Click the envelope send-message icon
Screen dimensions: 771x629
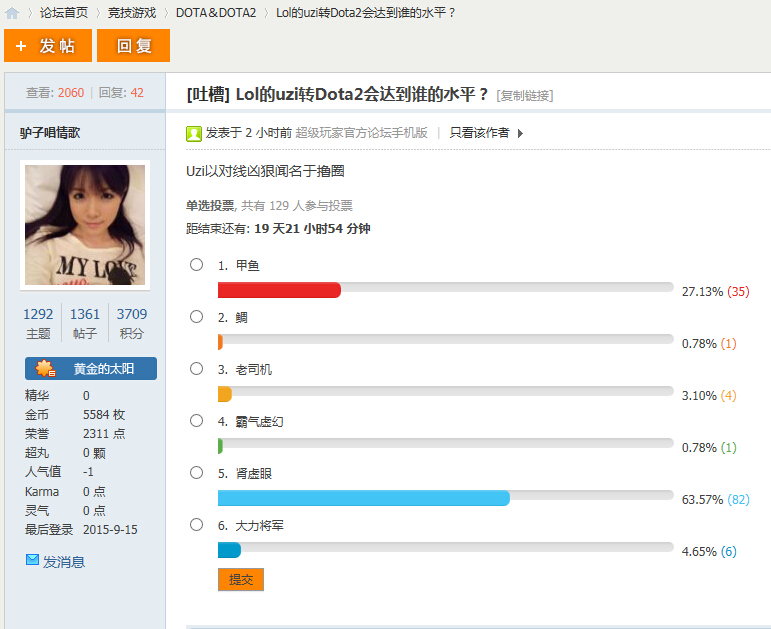pos(32,561)
